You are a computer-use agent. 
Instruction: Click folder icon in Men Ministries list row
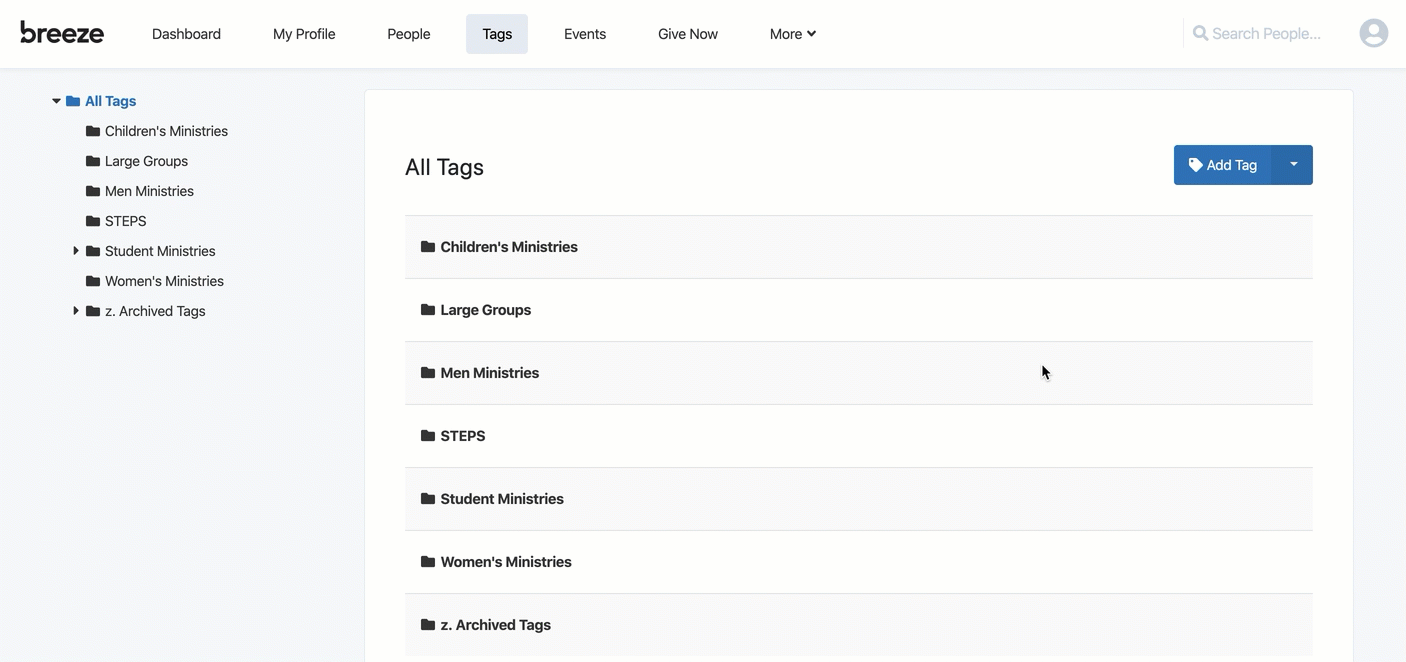[x=428, y=373]
